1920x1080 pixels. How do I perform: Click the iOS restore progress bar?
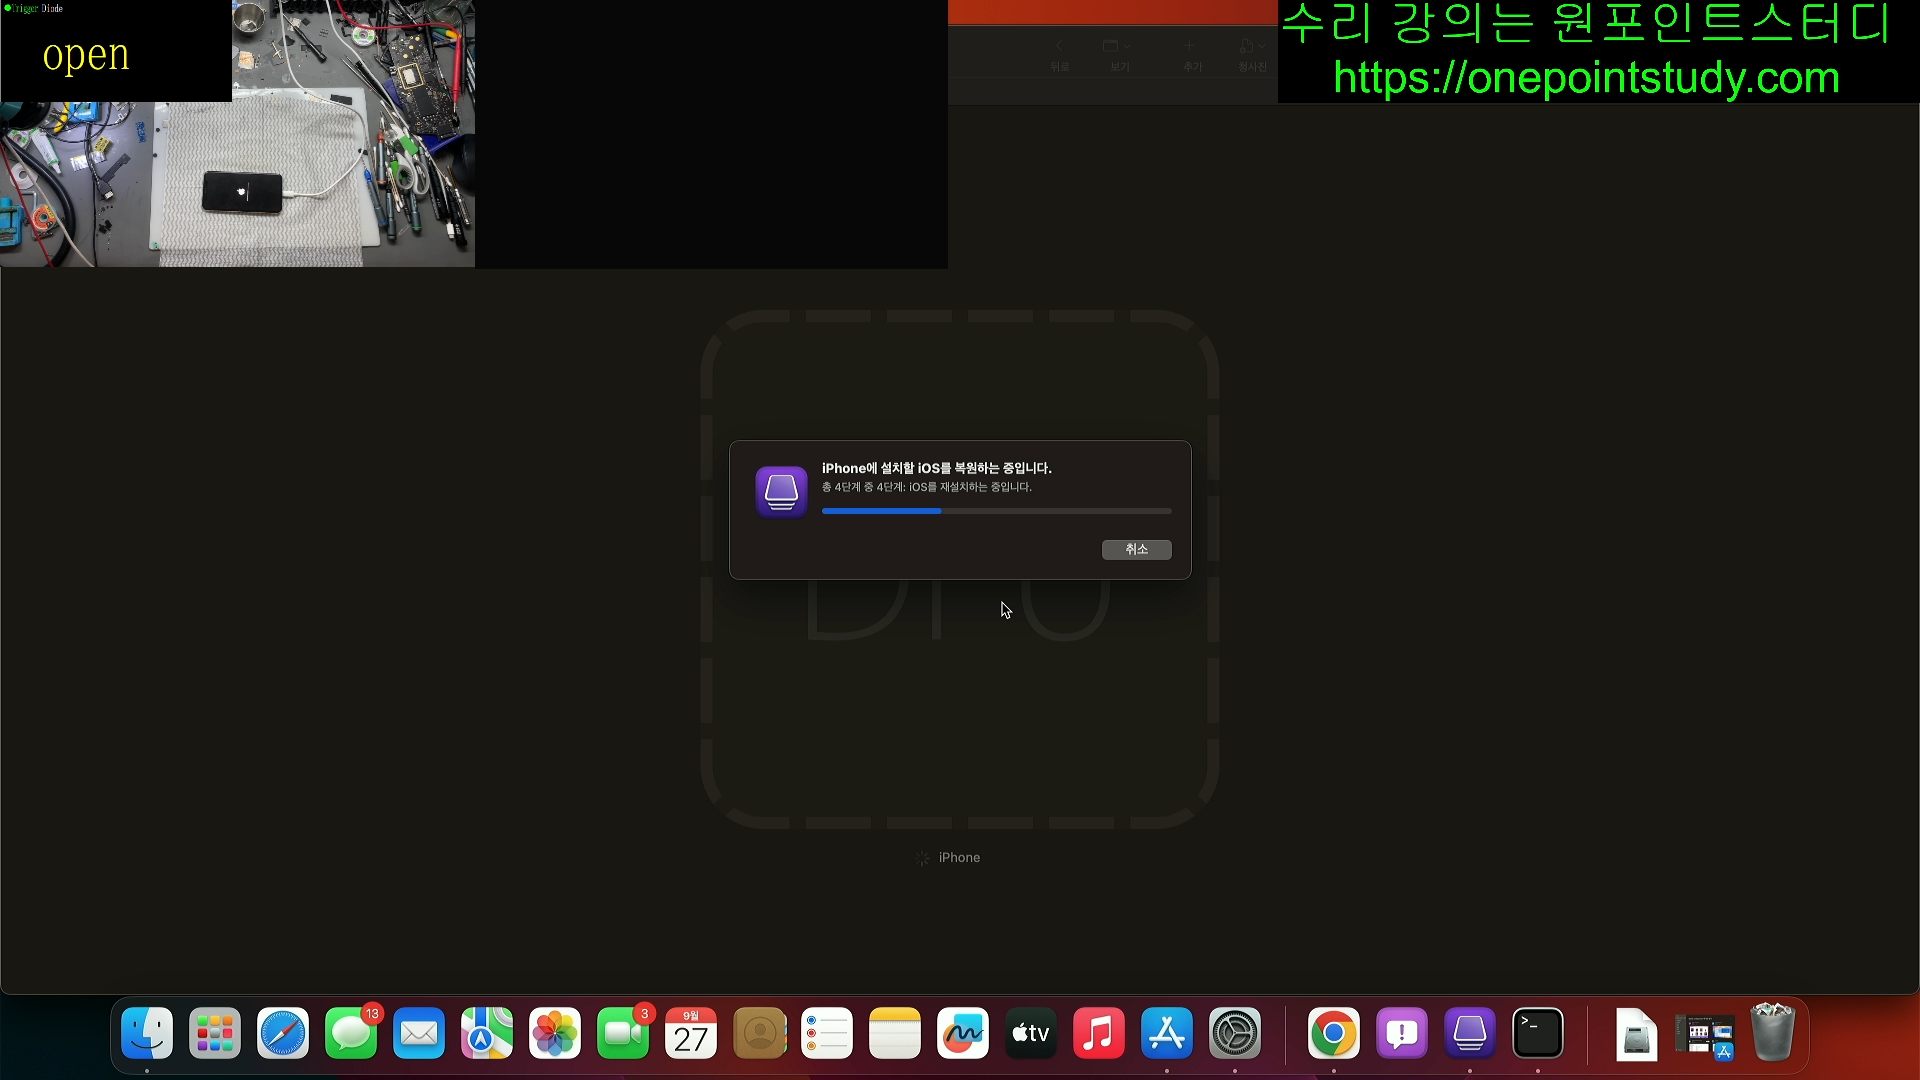coord(996,511)
